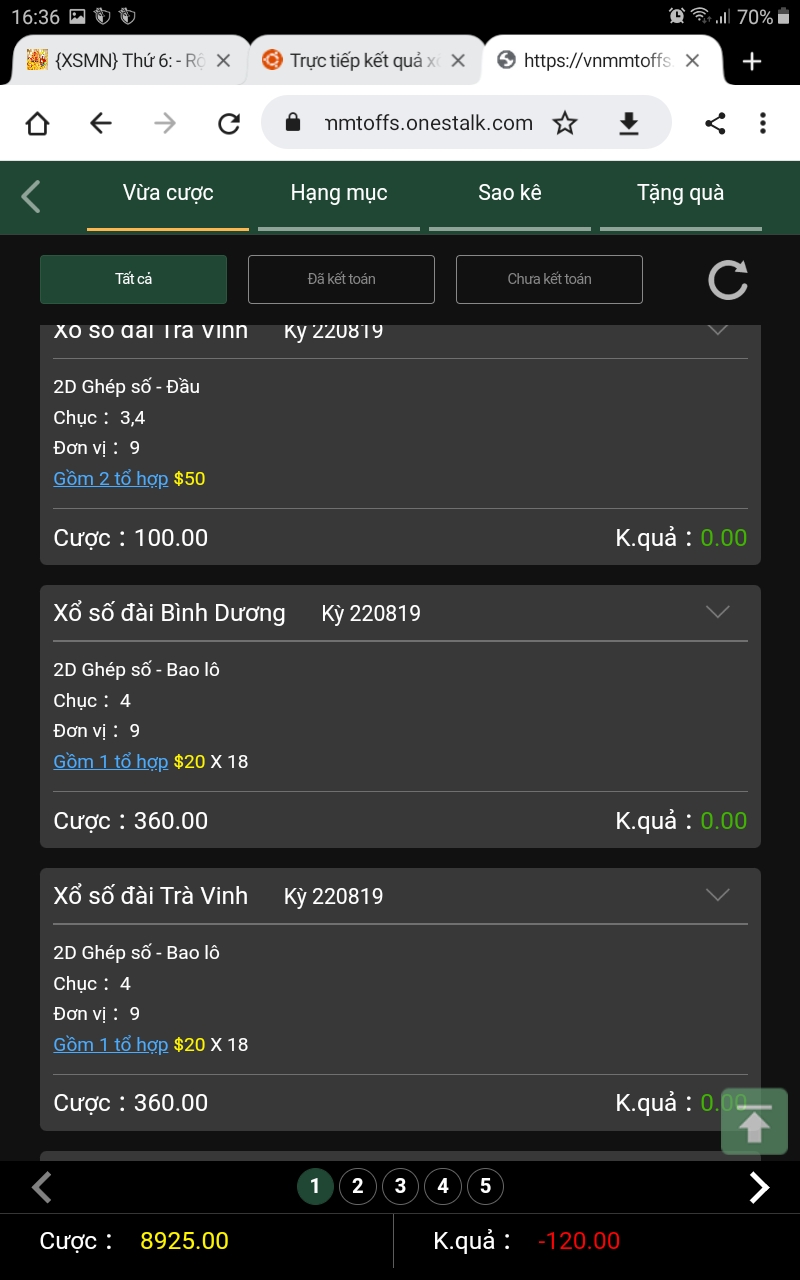Tap the green scroll-to-top arrow button
The width and height of the screenshot is (800, 1280).
(755, 1122)
